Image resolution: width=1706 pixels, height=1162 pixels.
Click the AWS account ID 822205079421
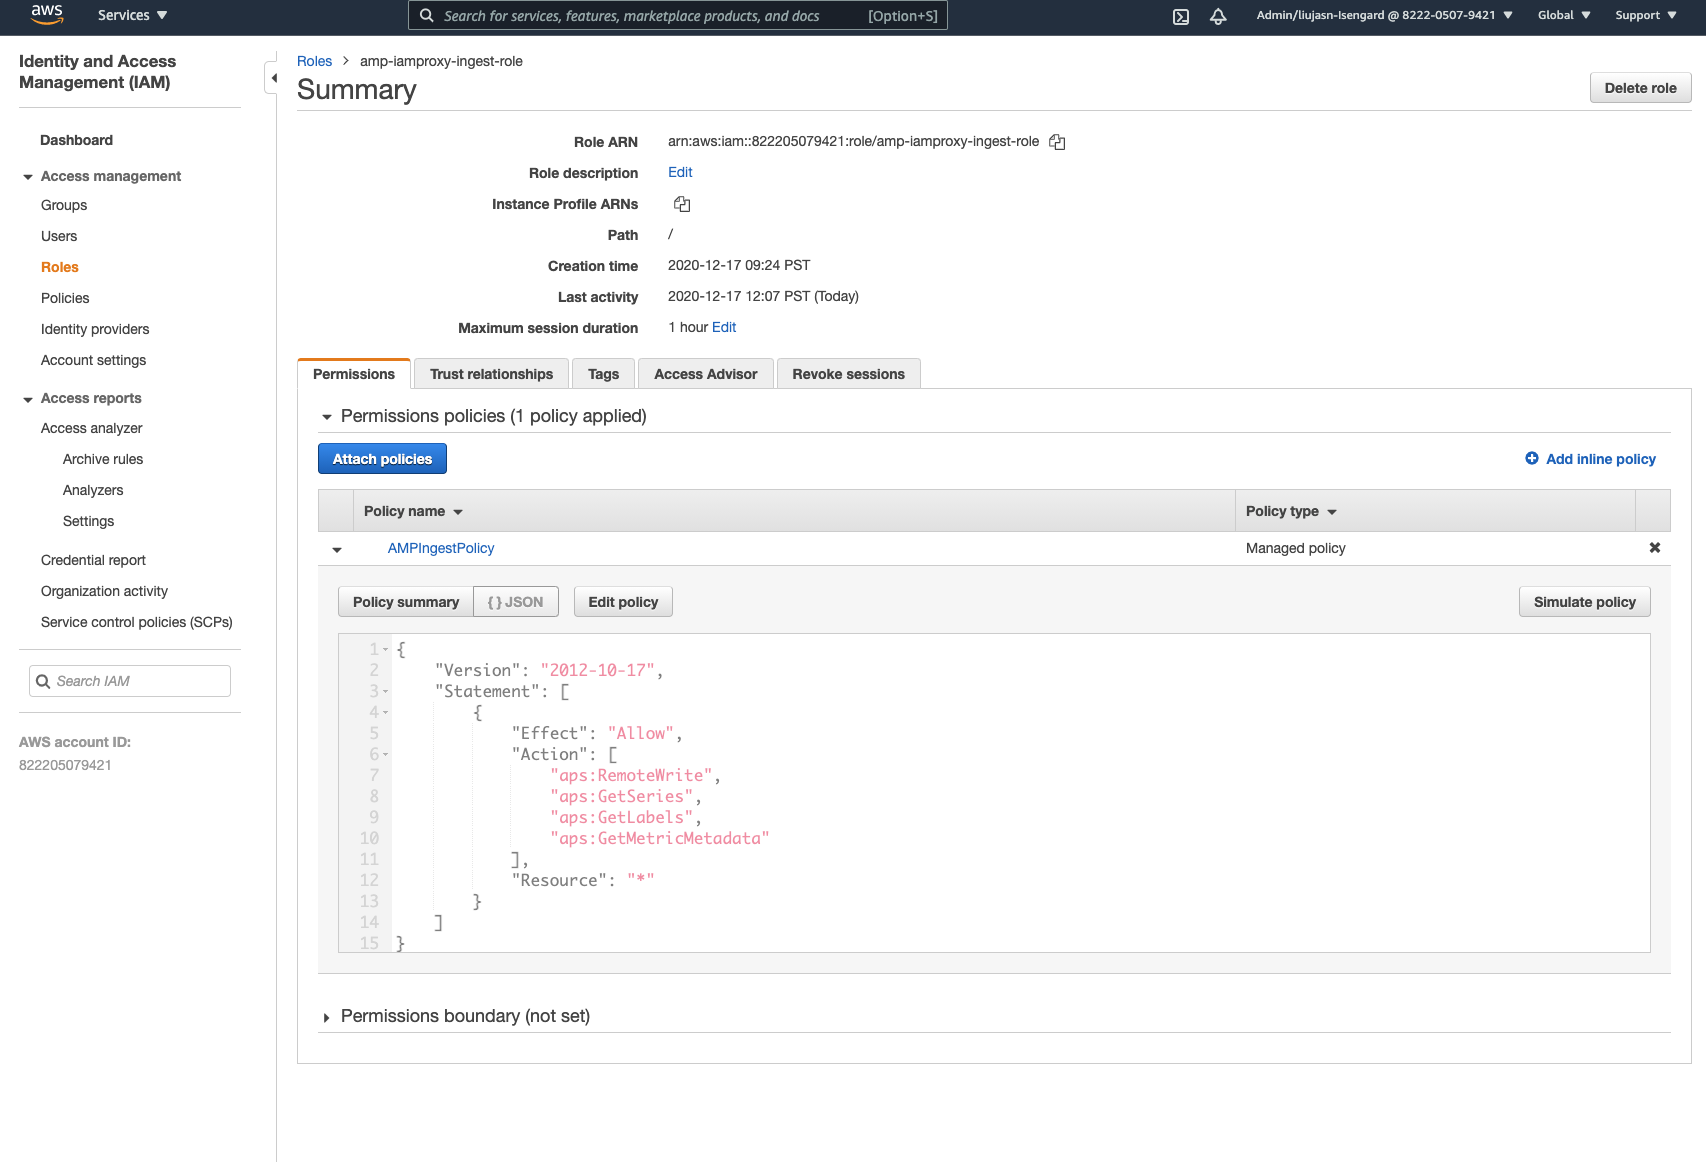pyautogui.click(x=65, y=765)
